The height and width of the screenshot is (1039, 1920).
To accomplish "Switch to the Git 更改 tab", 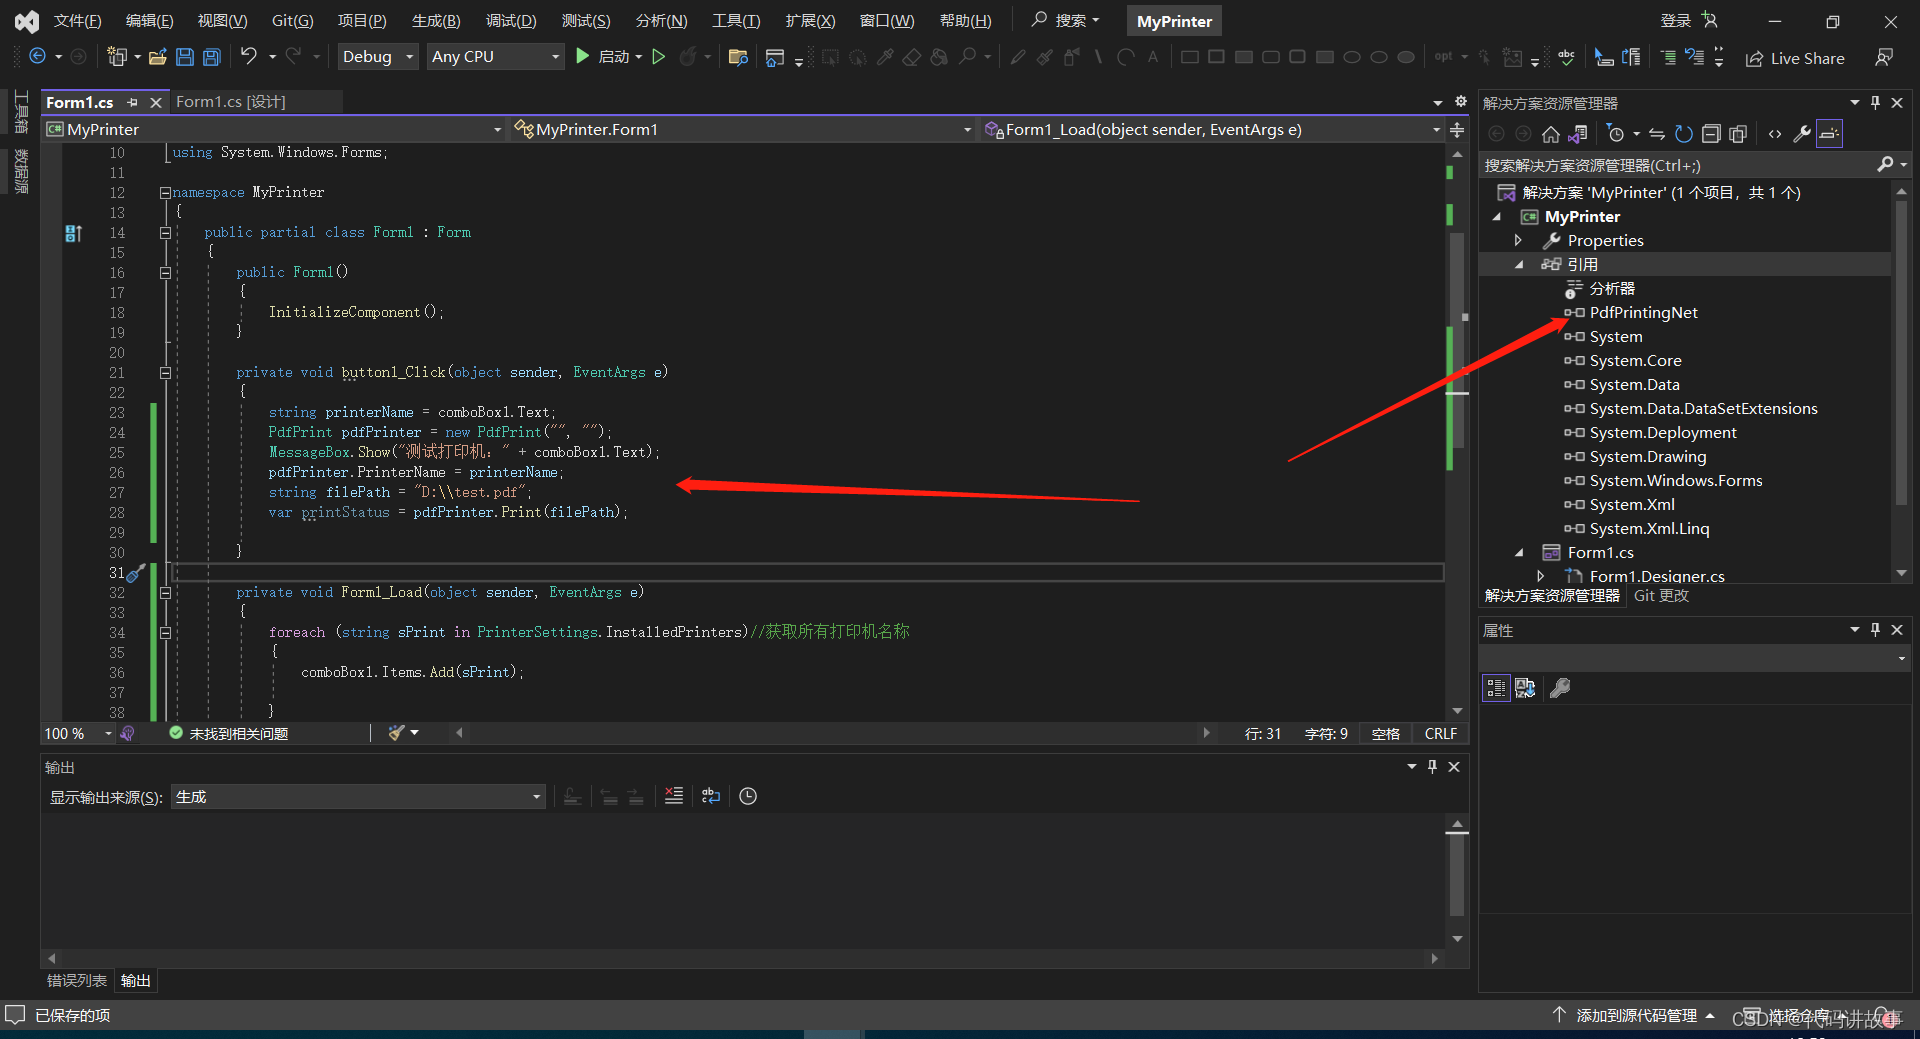I will [1661, 595].
